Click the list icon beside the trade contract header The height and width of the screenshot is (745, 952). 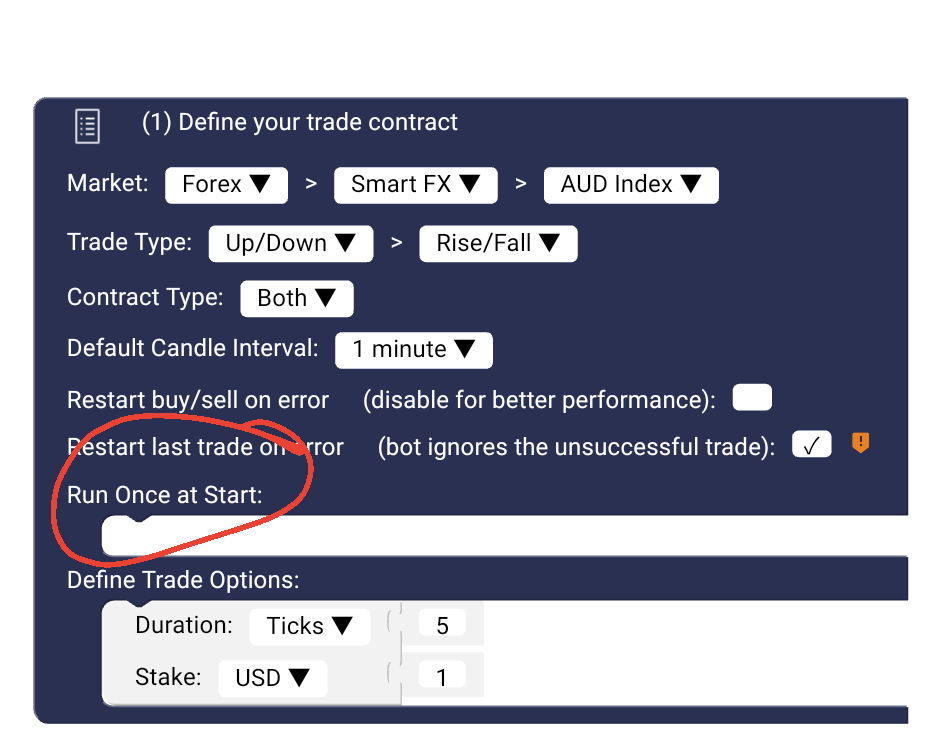pos(87,126)
